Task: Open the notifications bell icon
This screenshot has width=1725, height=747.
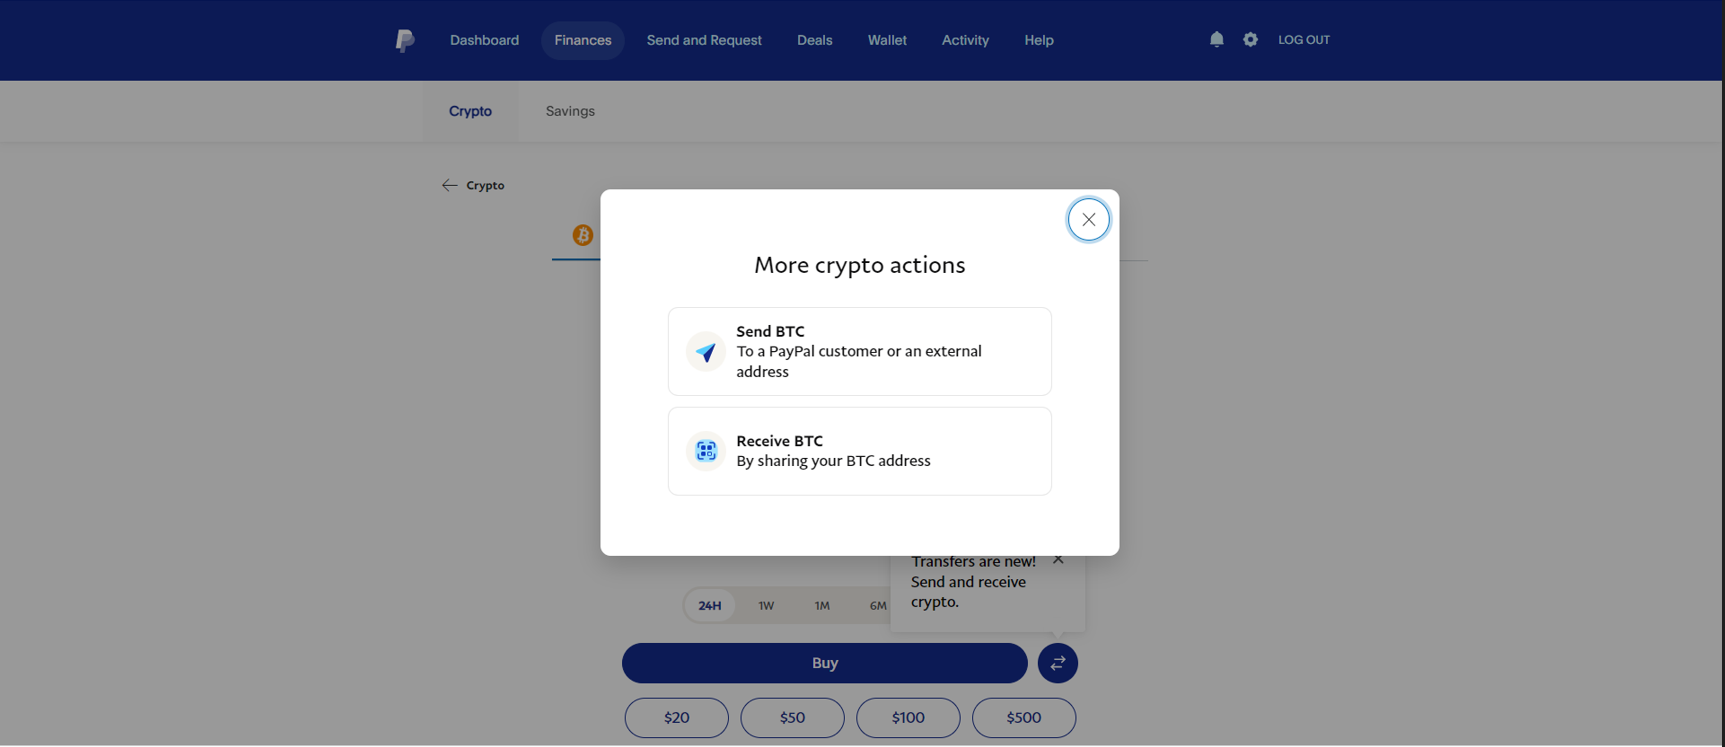Action: (x=1216, y=39)
